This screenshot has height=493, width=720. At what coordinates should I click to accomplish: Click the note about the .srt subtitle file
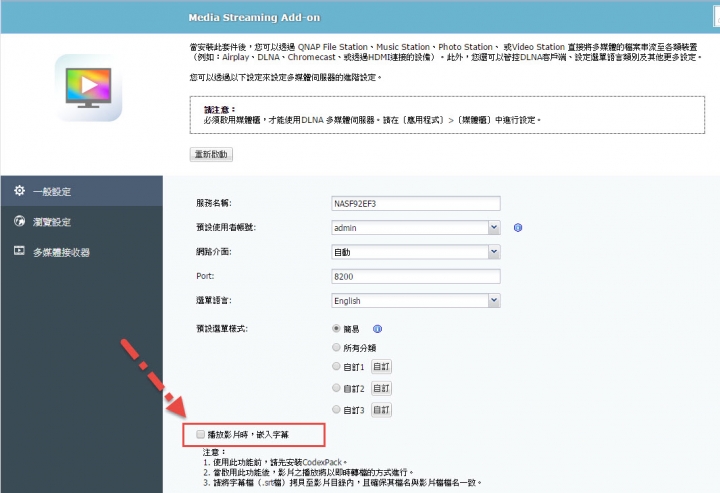click(x=343, y=483)
